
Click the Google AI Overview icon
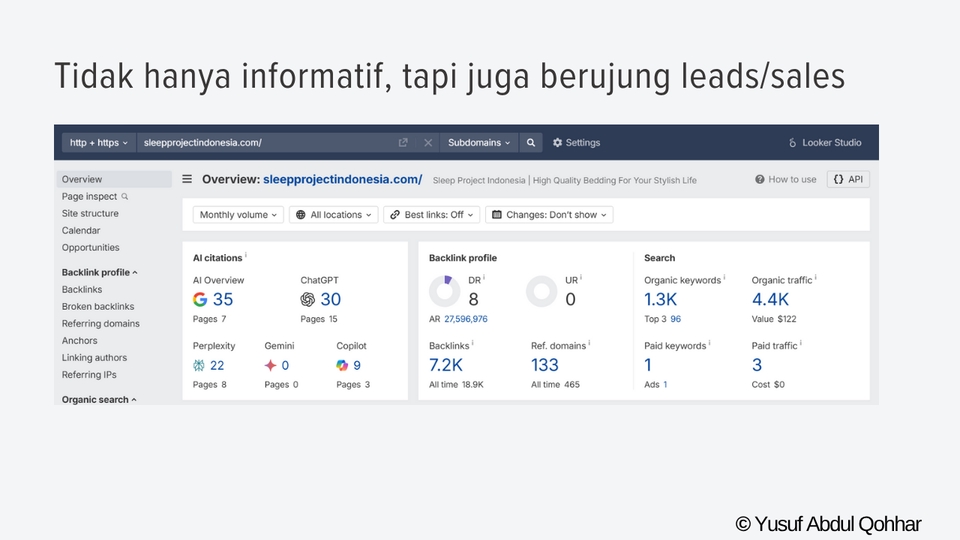click(200, 299)
